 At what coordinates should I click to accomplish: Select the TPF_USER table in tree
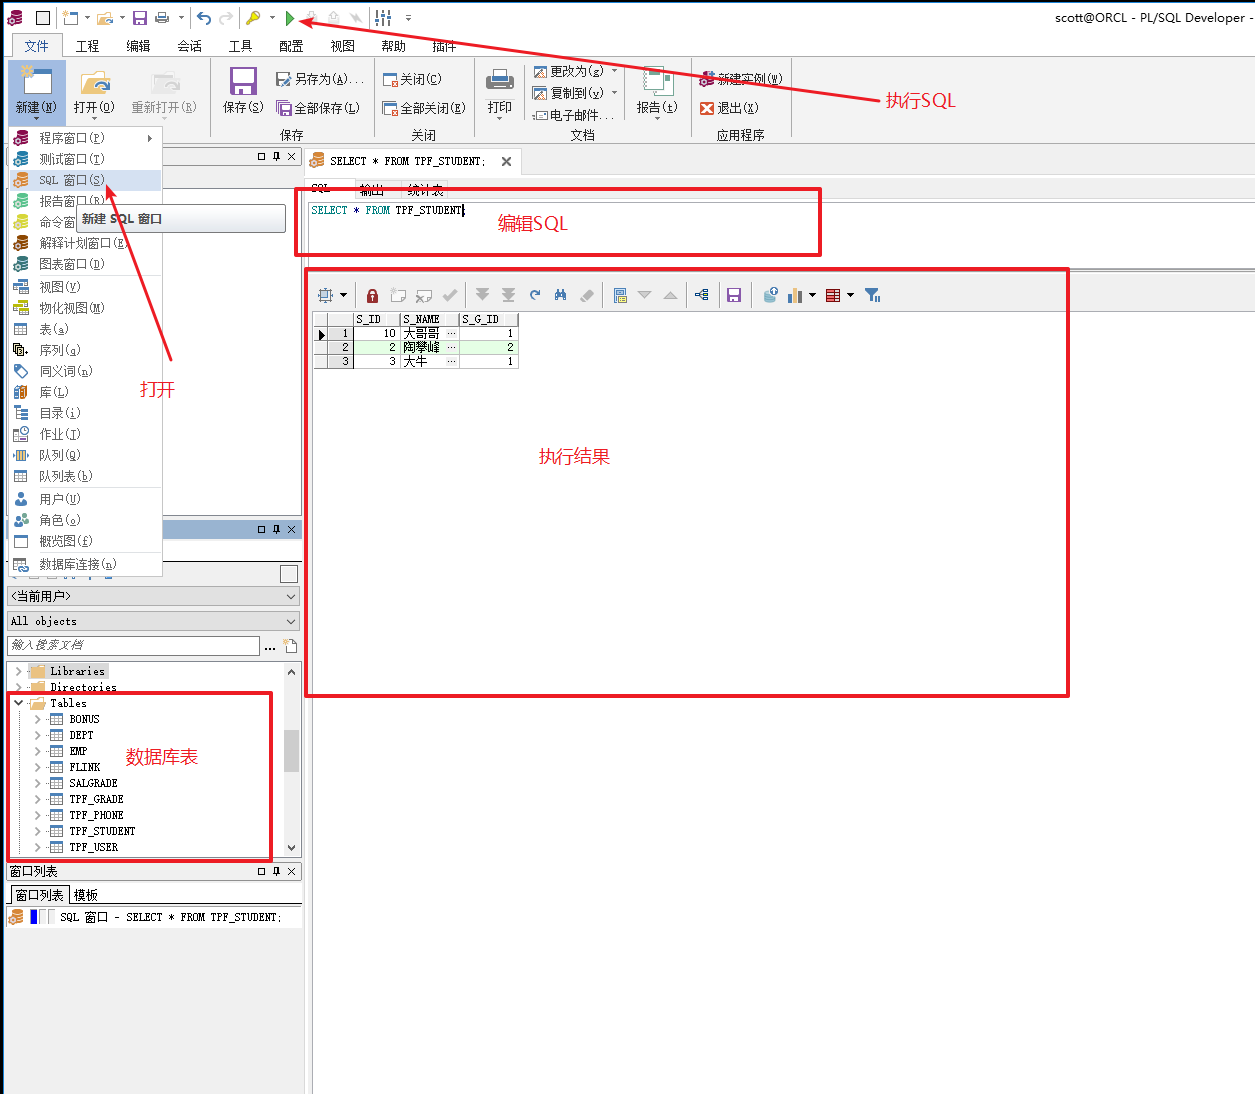[x=93, y=847]
